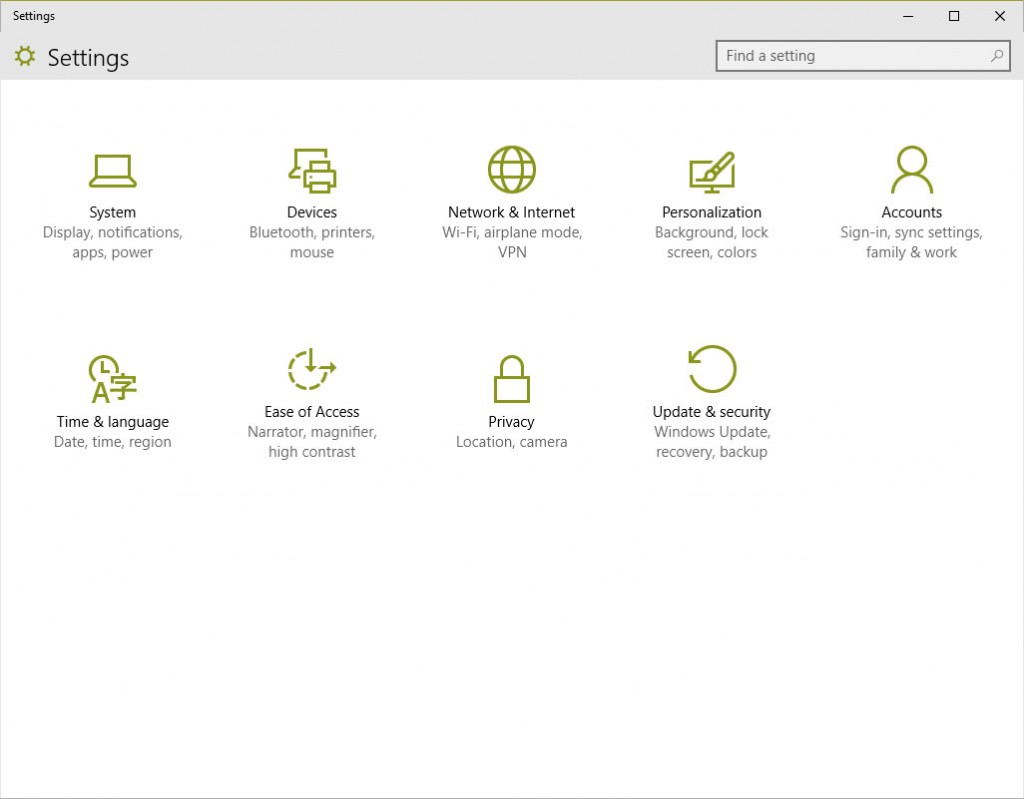Minimize the Settings window

pyautogui.click(x=908, y=16)
